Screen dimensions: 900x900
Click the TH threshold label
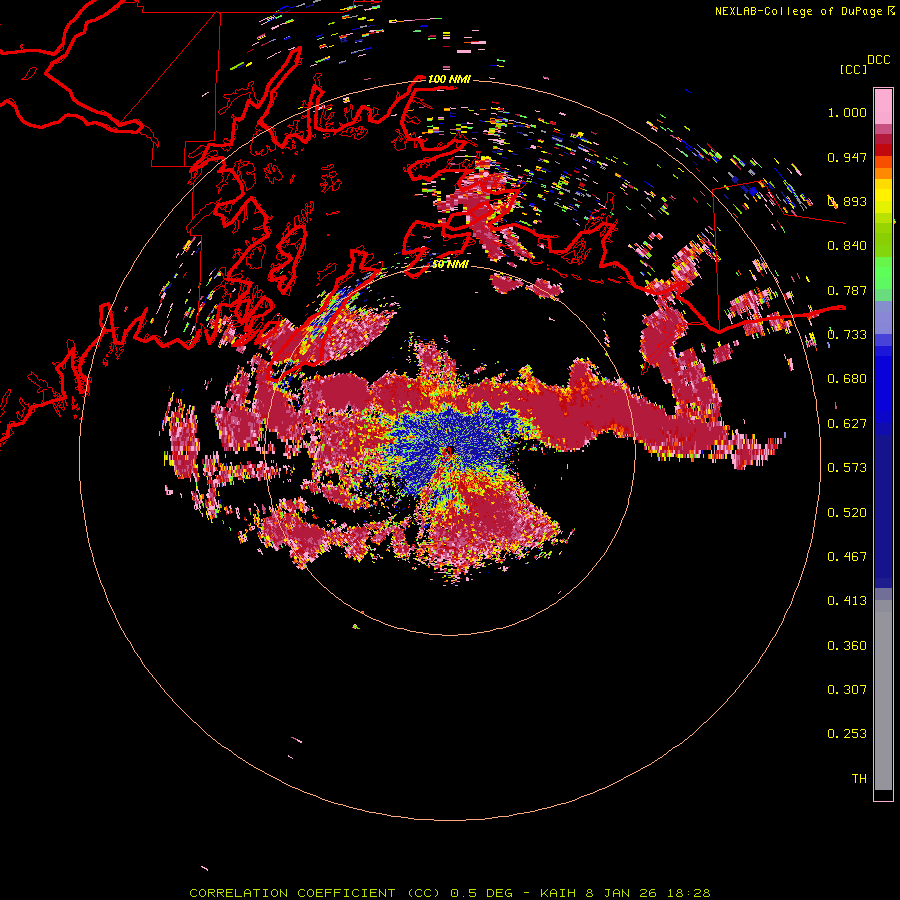click(859, 779)
